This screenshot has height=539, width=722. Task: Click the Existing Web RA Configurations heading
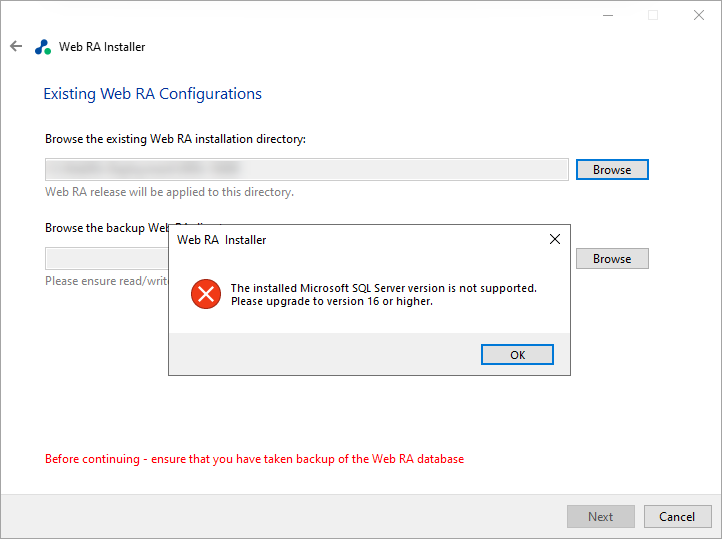[x=152, y=94]
